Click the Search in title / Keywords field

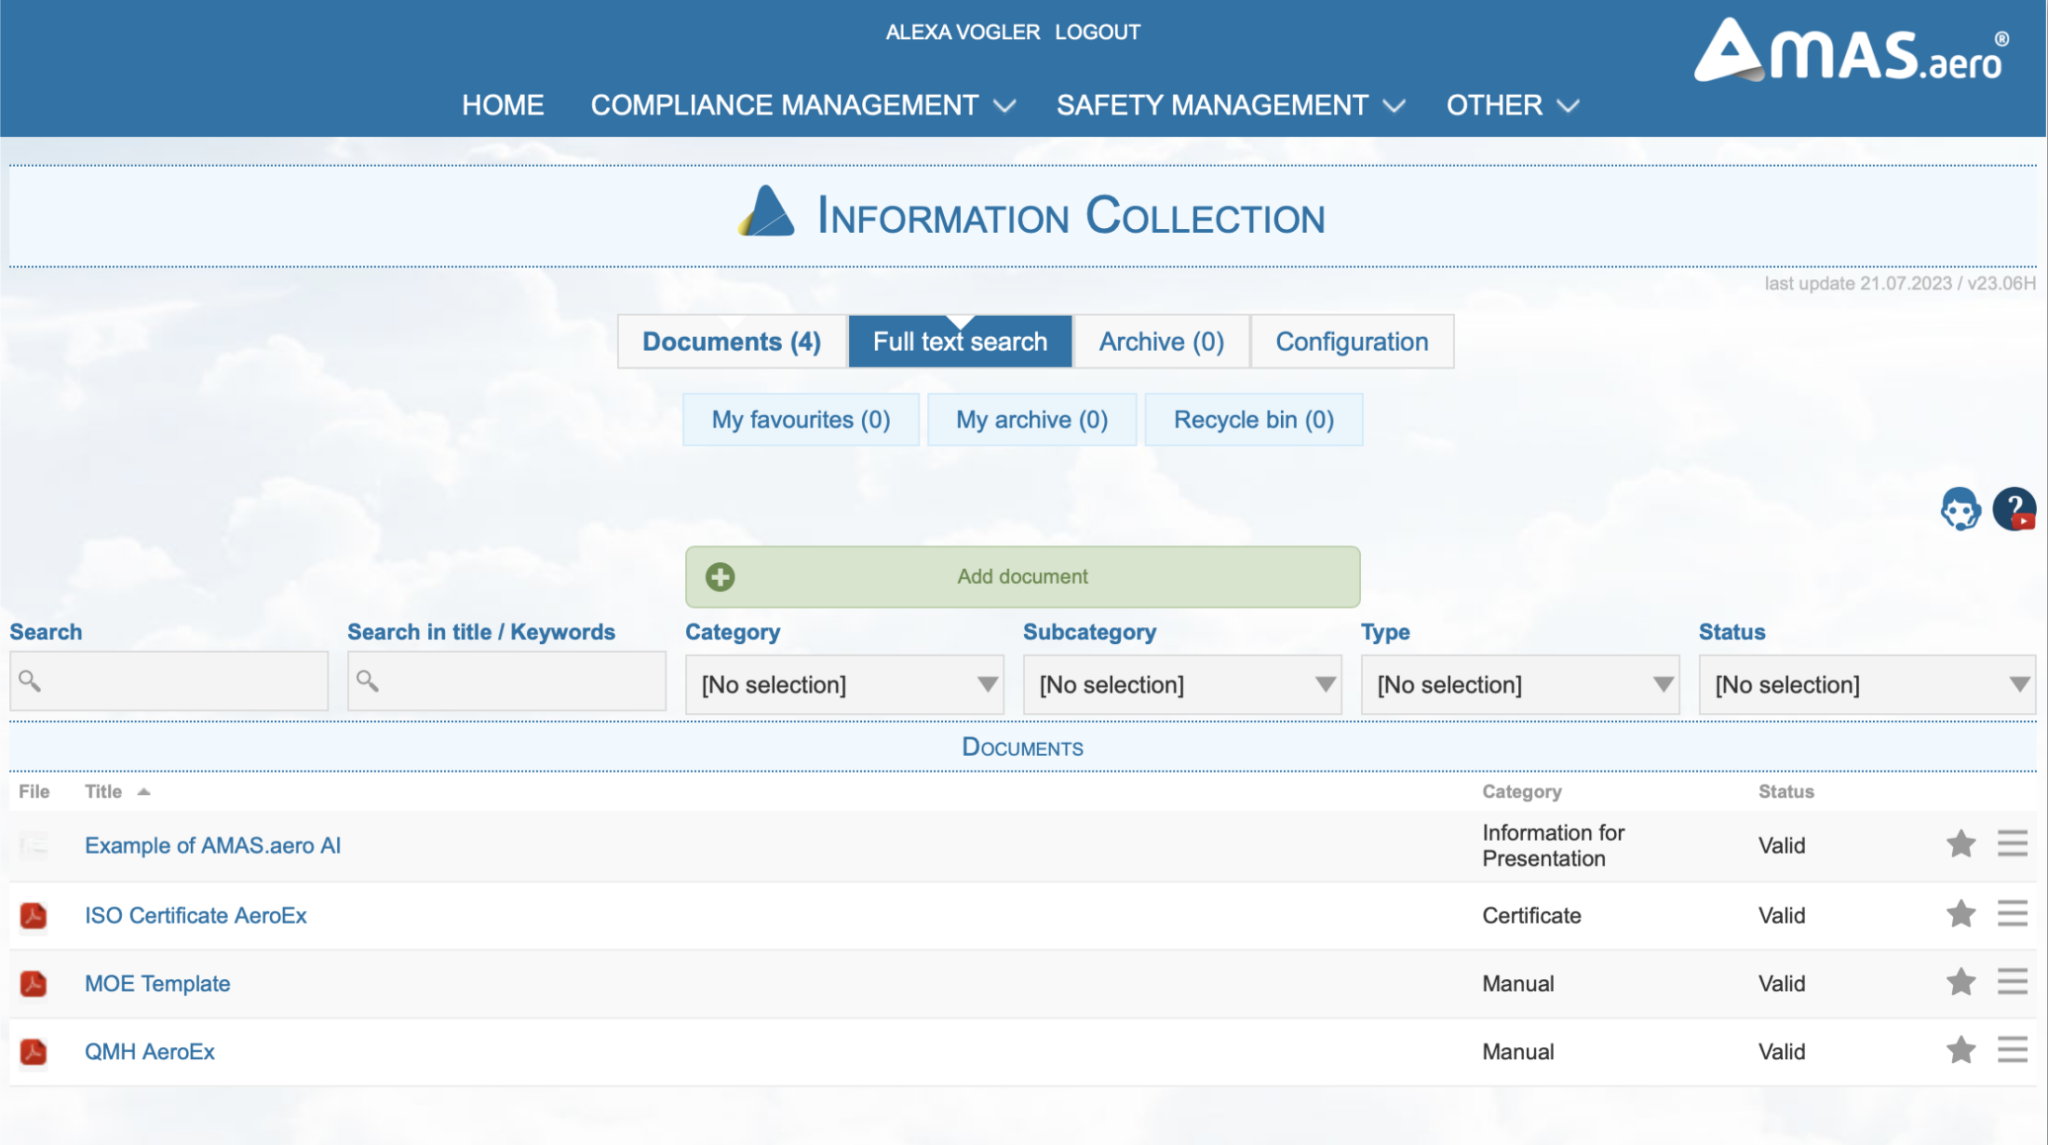(x=506, y=681)
